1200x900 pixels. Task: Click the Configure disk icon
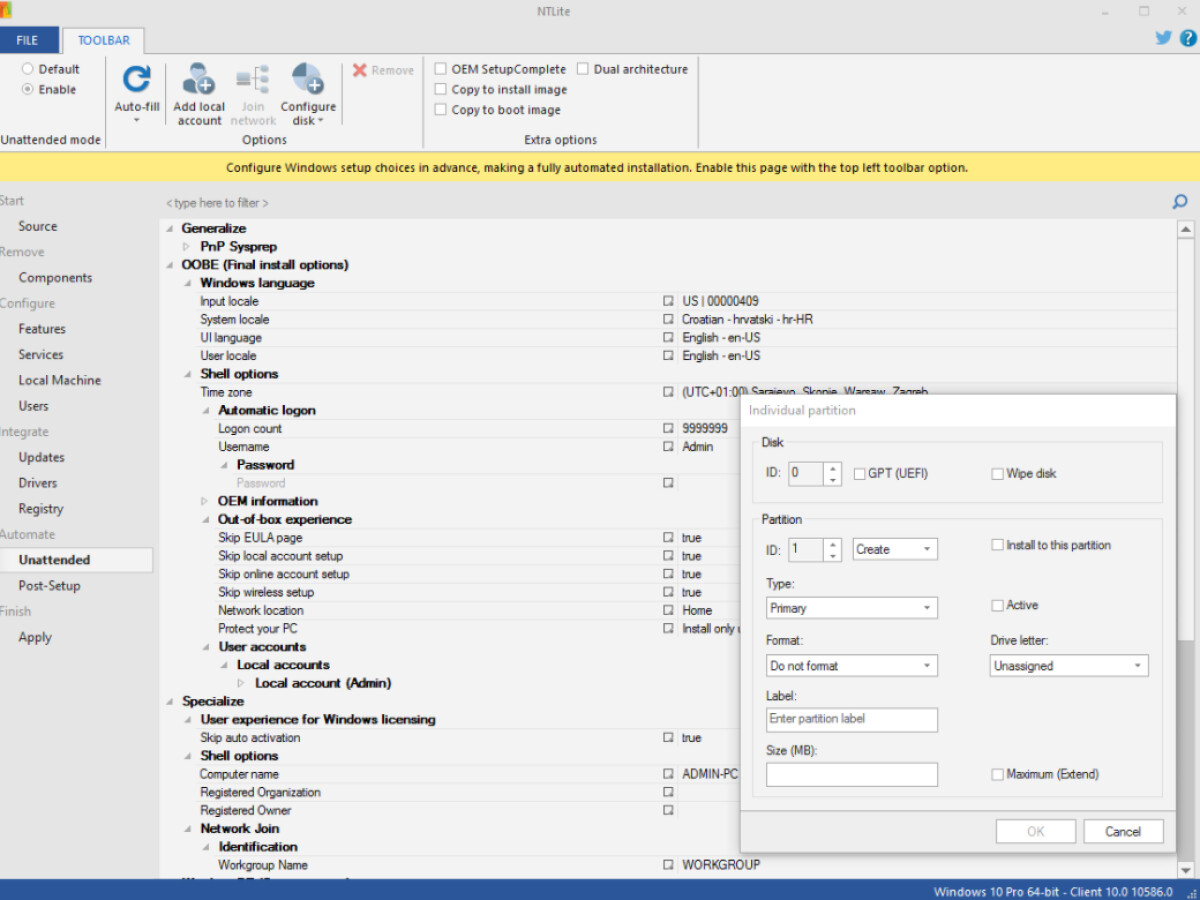point(307,79)
